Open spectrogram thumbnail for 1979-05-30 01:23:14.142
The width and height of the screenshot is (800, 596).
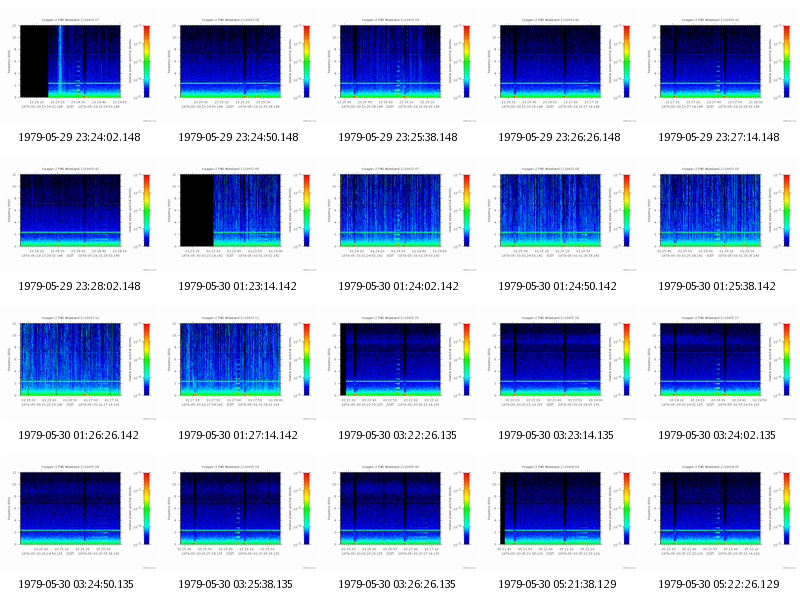pos(239,216)
